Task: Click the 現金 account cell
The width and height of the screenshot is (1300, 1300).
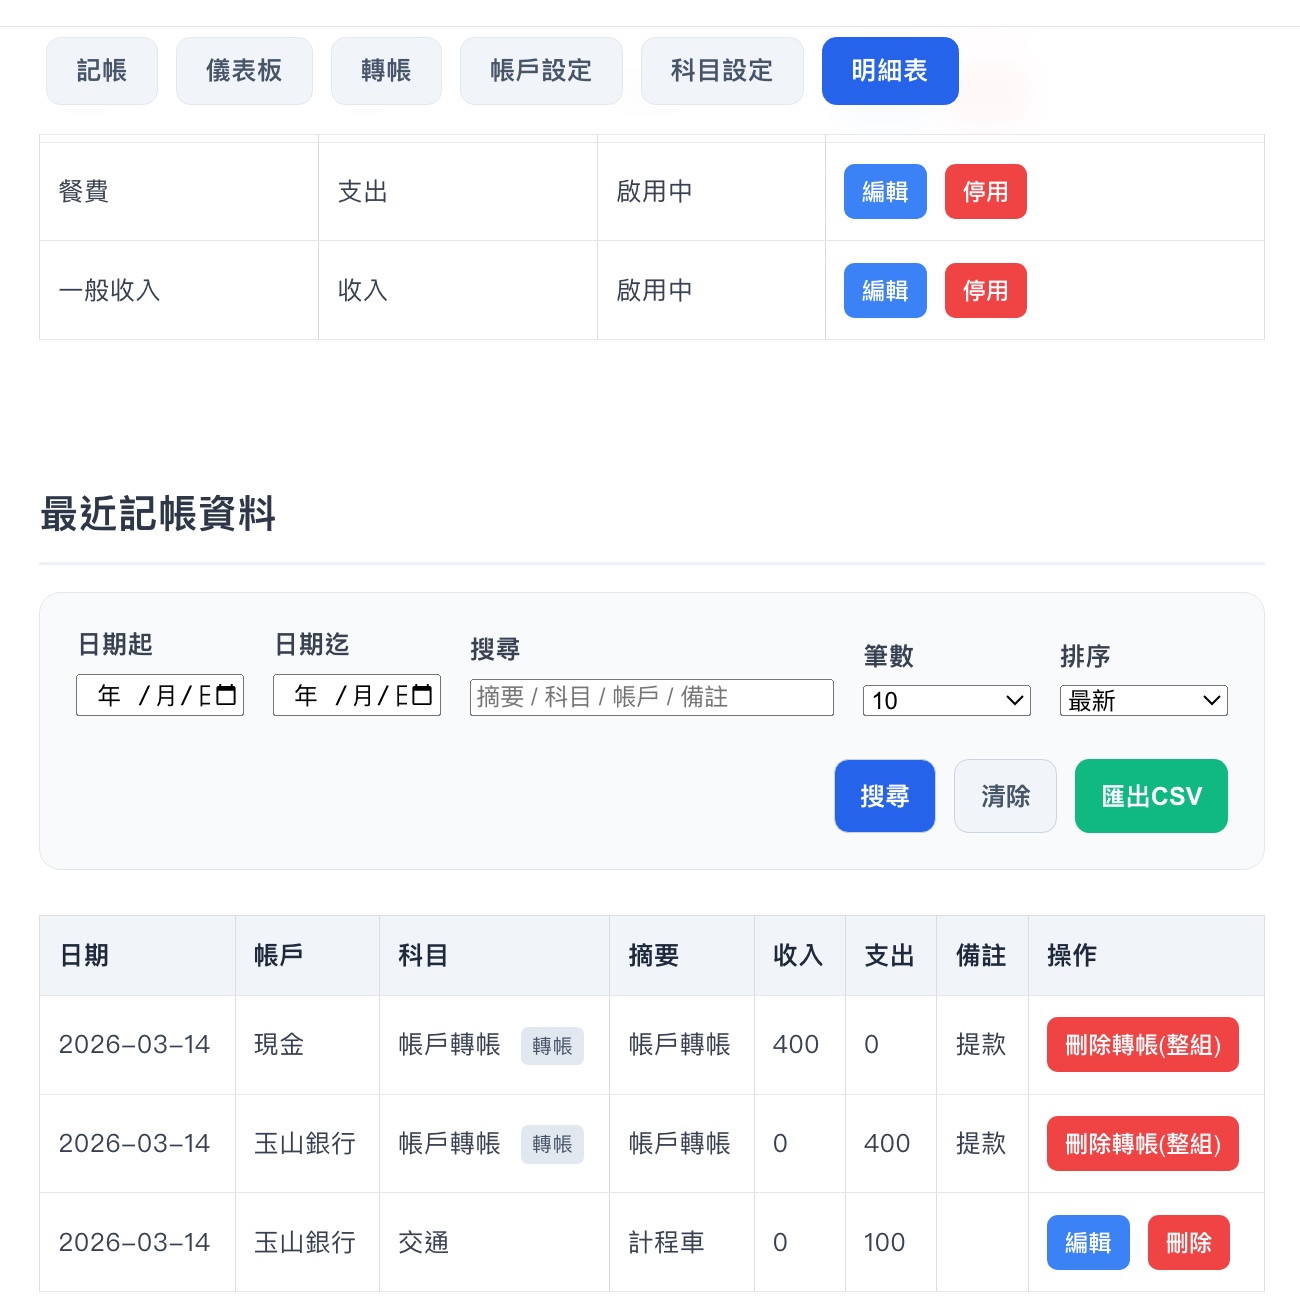Action: pyautogui.click(x=308, y=1044)
